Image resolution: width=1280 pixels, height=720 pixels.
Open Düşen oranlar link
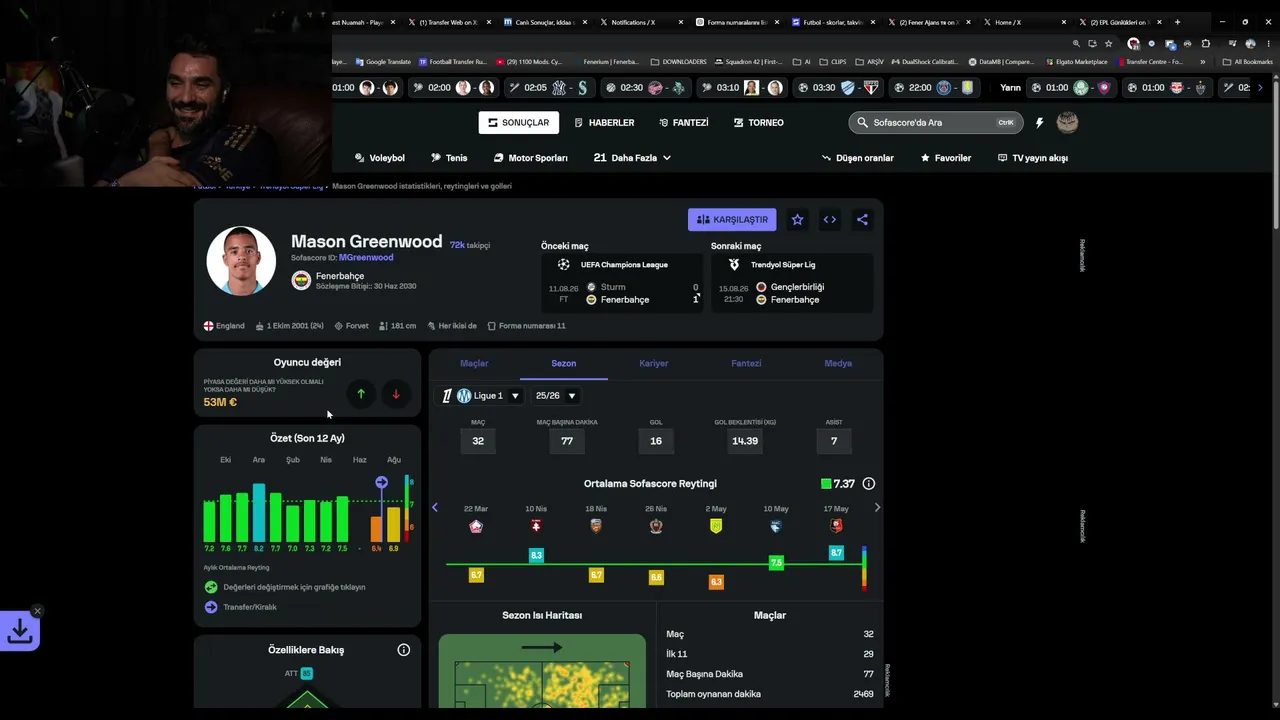(x=857, y=158)
